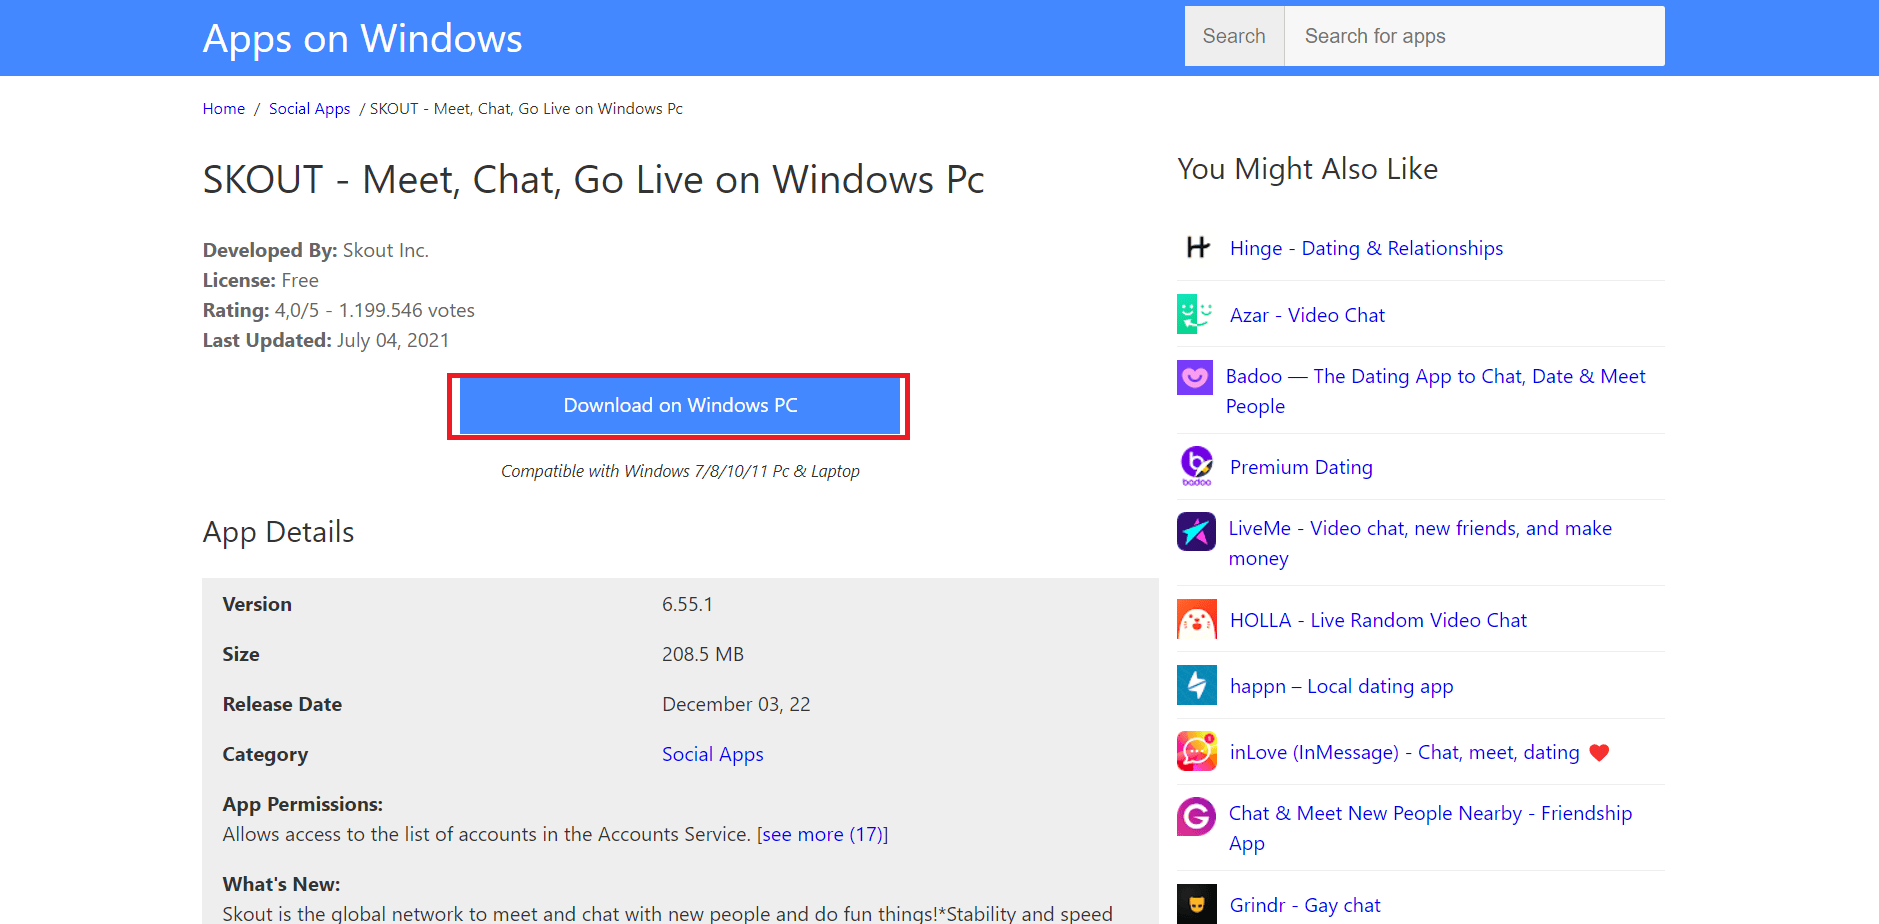1879x924 pixels.
Task: Open Hinge - Dating & Relationships link
Action: (1366, 248)
